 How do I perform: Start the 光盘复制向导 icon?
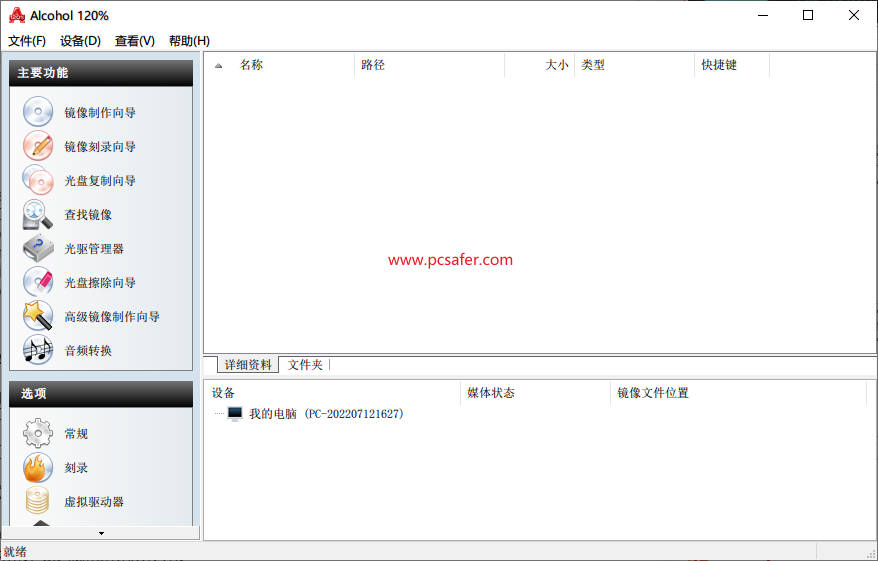click(x=38, y=180)
